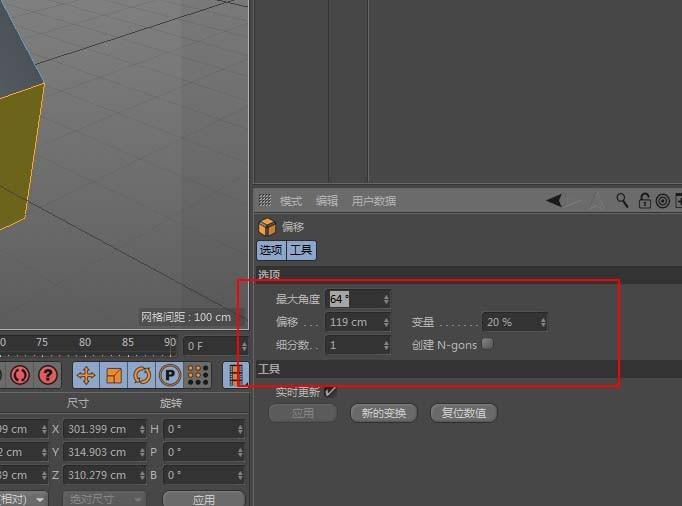
Task: Click the 复位数值 button
Action: click(x=464, y=413)
